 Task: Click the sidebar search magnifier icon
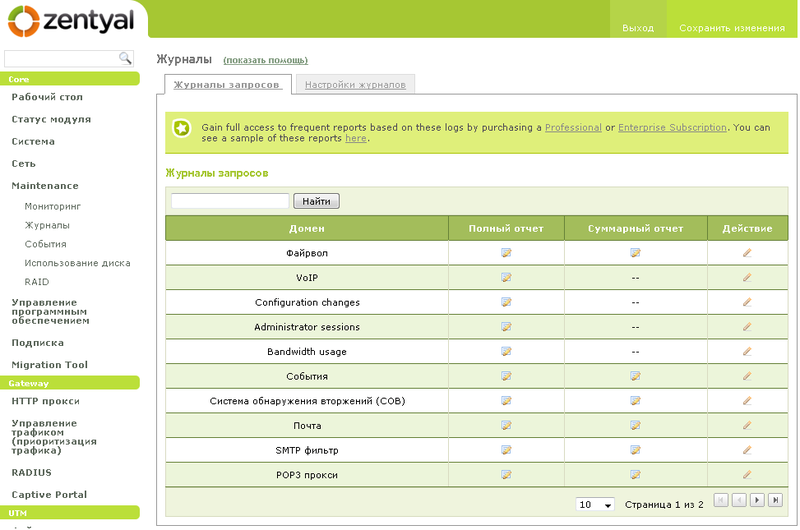[125, 58]
